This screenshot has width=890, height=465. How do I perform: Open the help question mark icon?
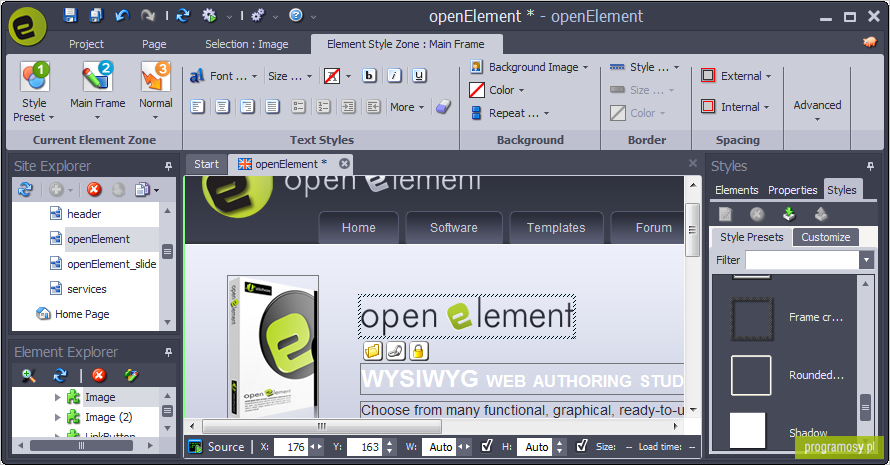[x=296, y=15]
